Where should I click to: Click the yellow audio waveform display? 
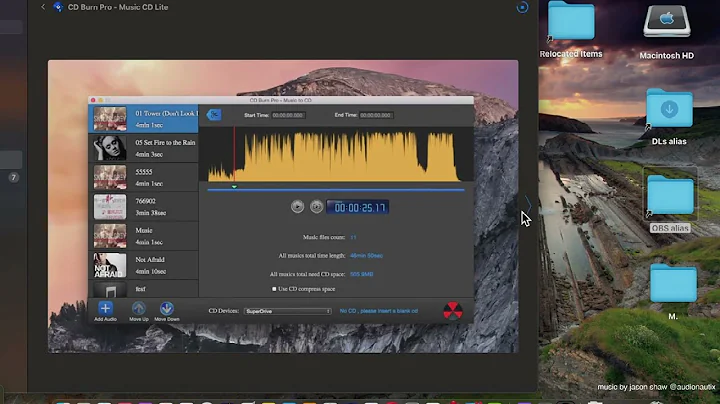334,155
